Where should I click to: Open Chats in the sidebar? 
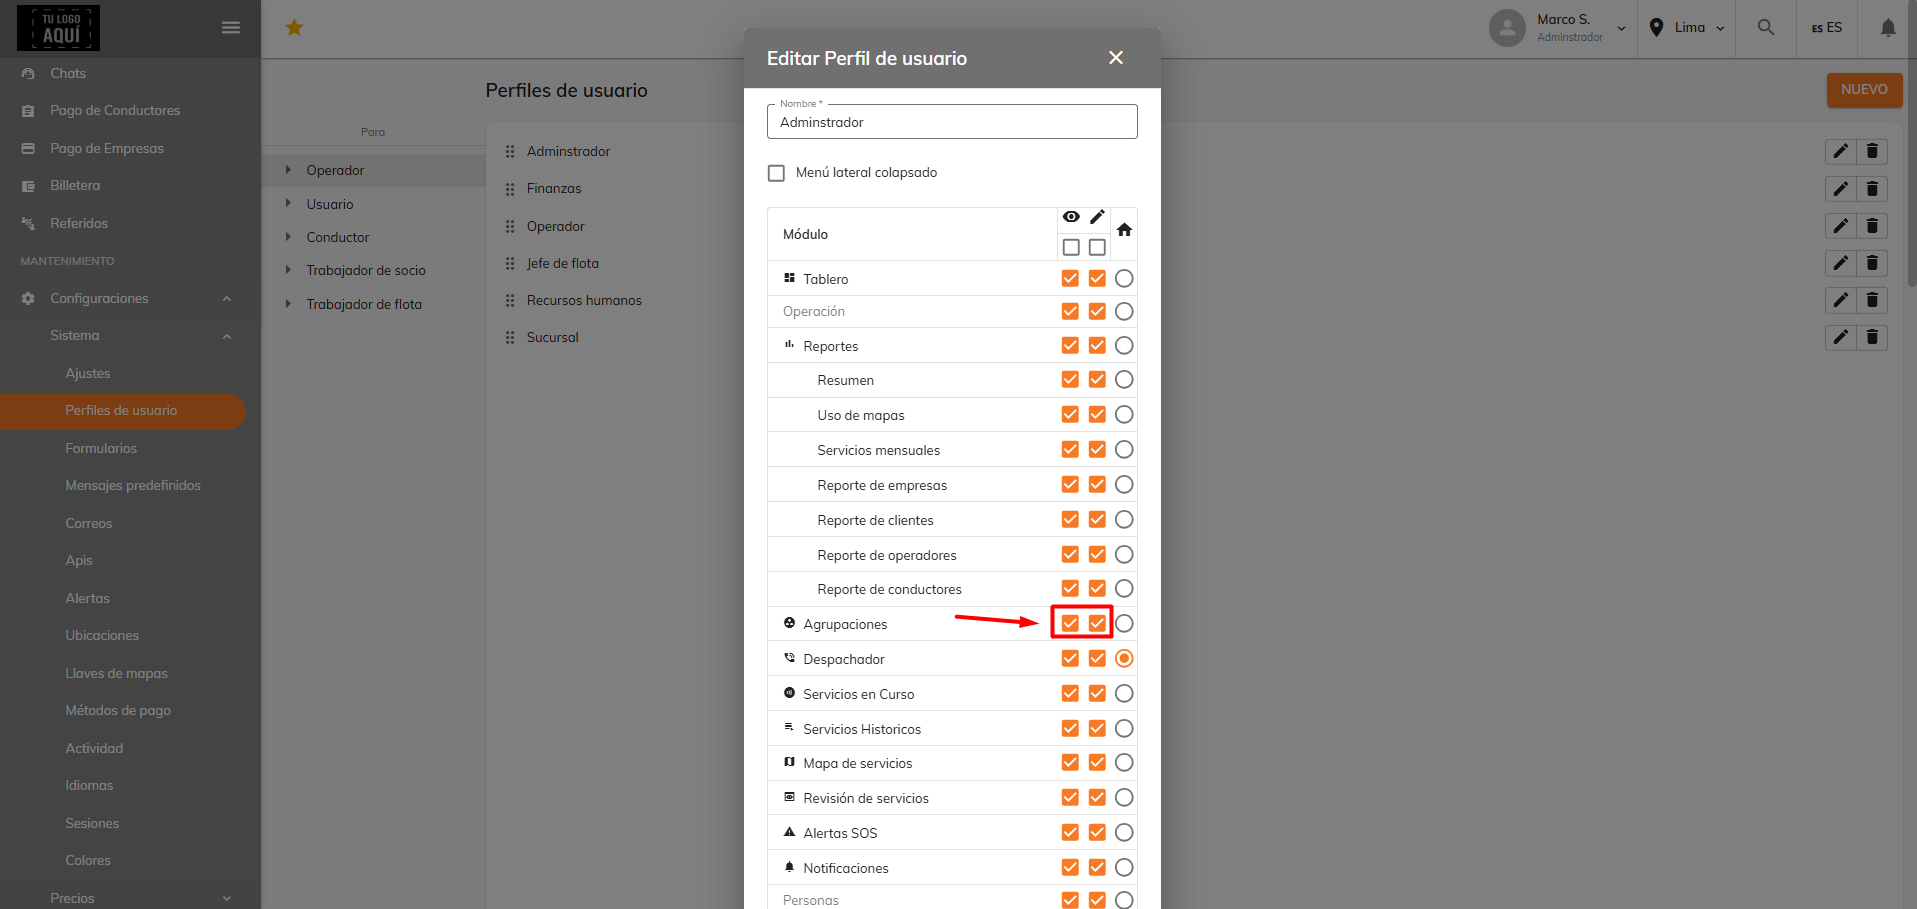68,73
